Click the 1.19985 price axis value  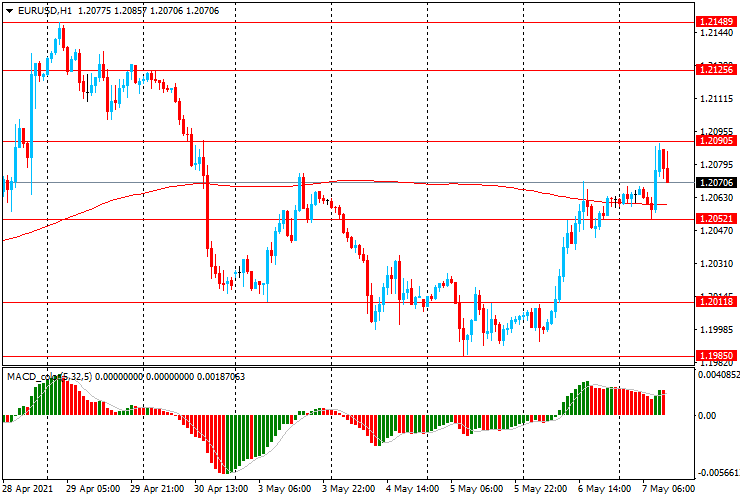pyautogui.click(x=717, y=330)
